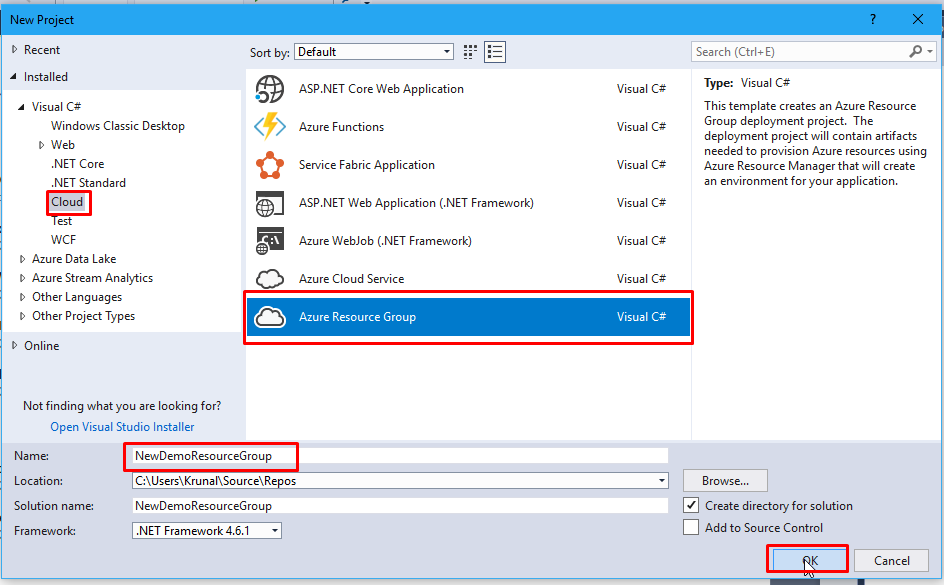Open search options dropdown arrow

click(930, 52)
